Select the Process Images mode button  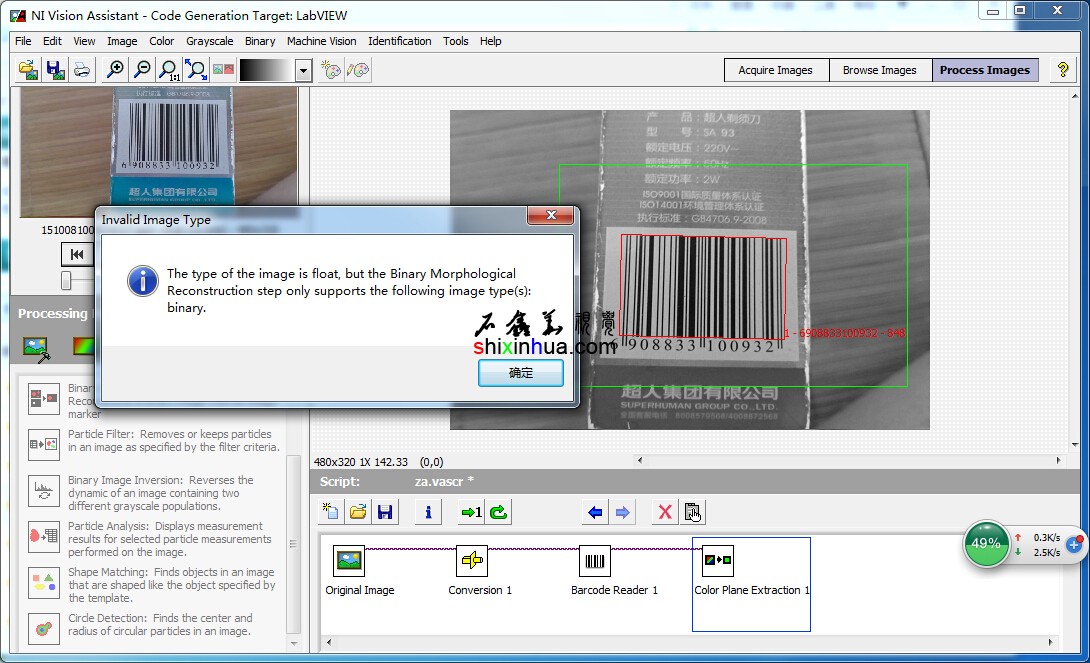[x=984, y=70]
